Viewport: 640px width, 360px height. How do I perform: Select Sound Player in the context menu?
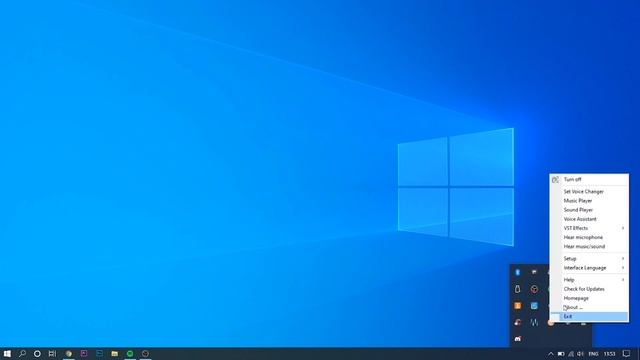pos(589,210)
